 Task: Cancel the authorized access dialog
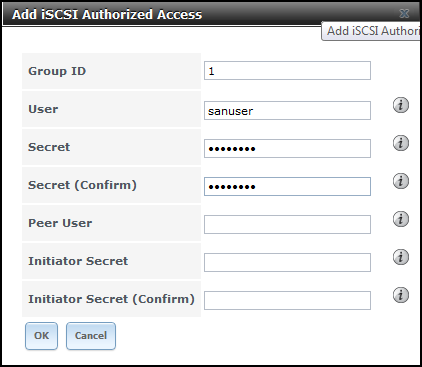point(91,336)
